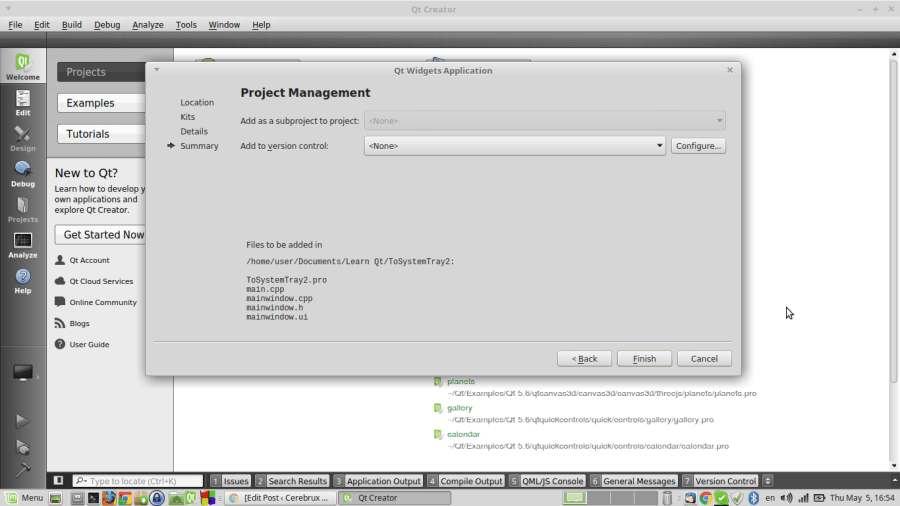Open Add to version control dropdown
The image size is (900, 506).
coord(514,146)
